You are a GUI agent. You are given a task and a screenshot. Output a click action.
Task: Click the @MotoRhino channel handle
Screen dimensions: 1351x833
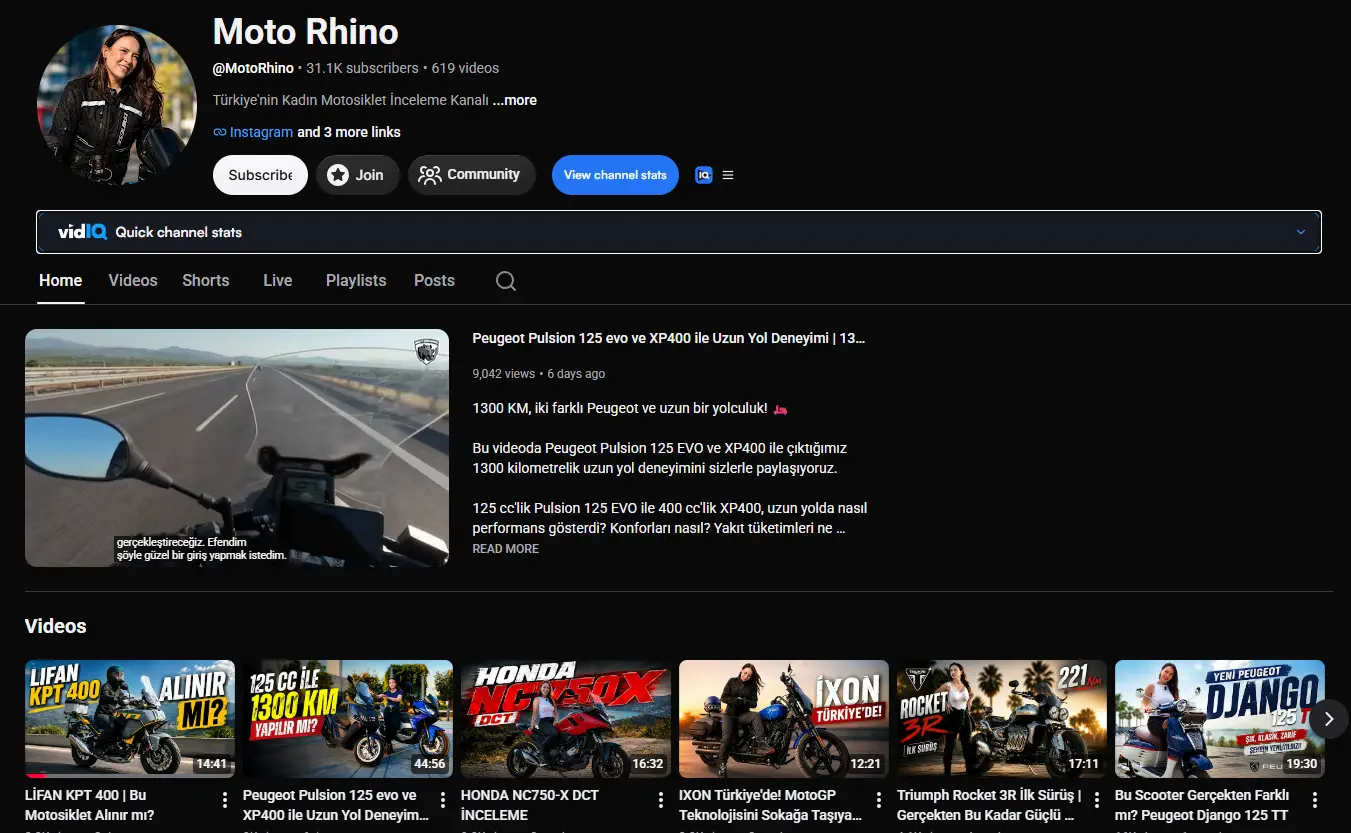pyautogui.click(x=254, y=68)
